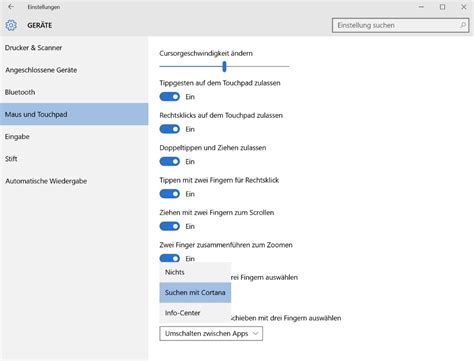
Task: Close the Einstellungen window
Action: [x=464, y=7]
